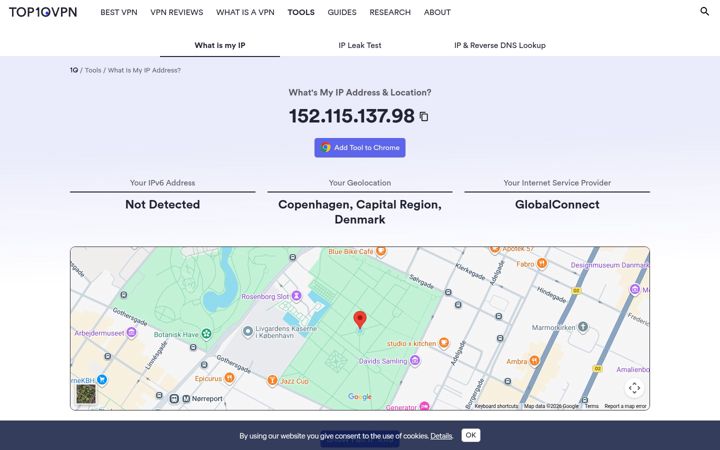720x450 pixels.
Task: Click the Jazz Cup map marker
Action: coord(272,380)
